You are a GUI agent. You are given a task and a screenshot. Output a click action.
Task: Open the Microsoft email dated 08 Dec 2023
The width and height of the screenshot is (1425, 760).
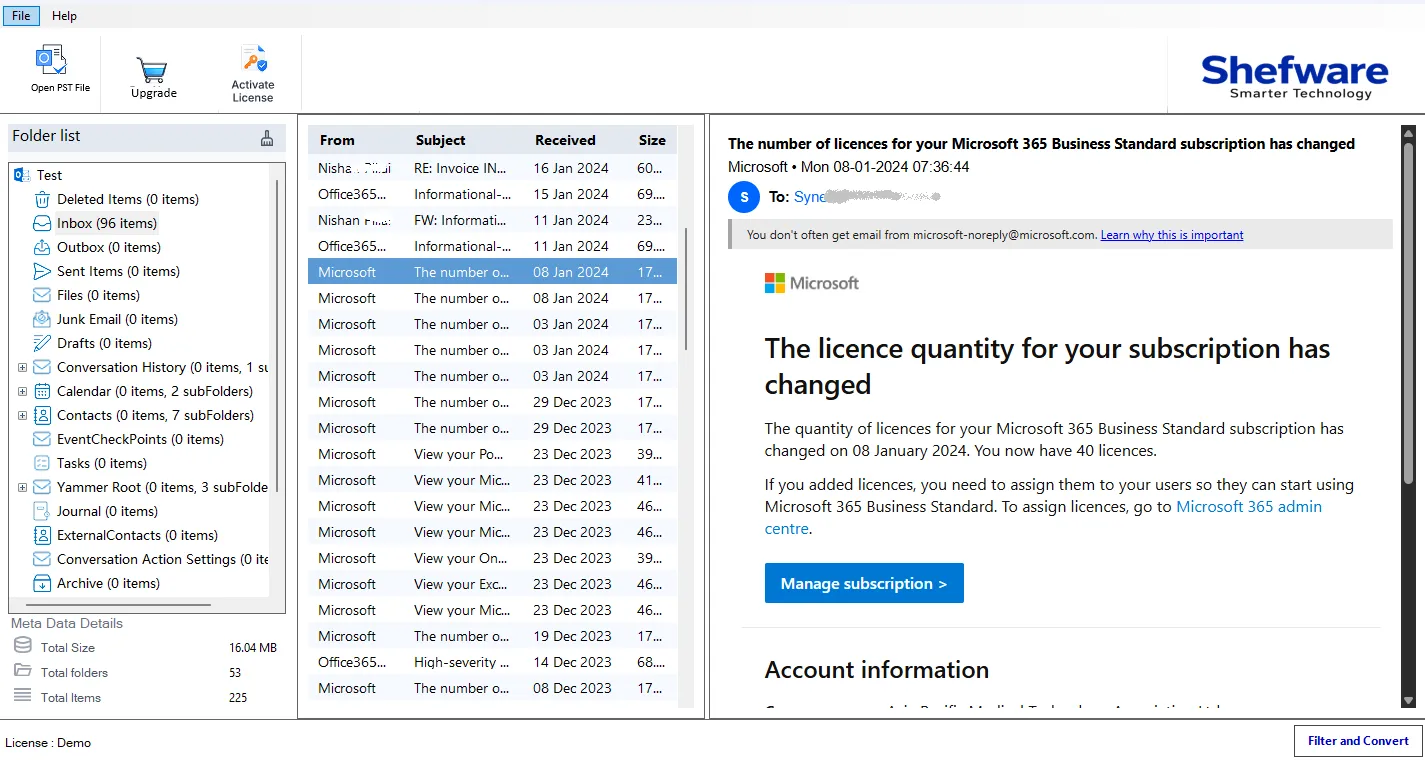(x=492, y=688)
